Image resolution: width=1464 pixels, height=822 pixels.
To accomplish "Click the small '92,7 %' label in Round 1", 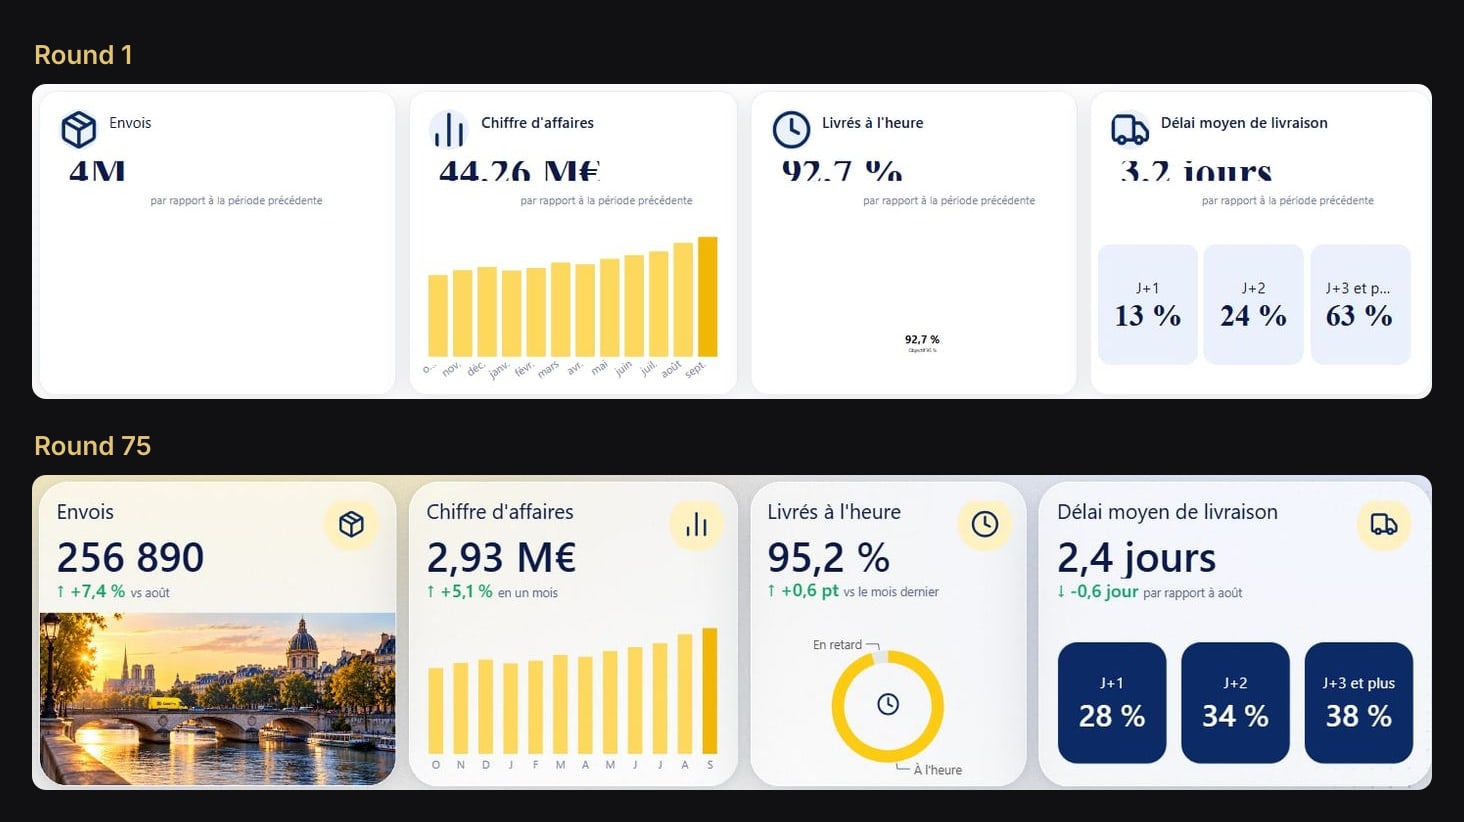I will tap(922, 340).
